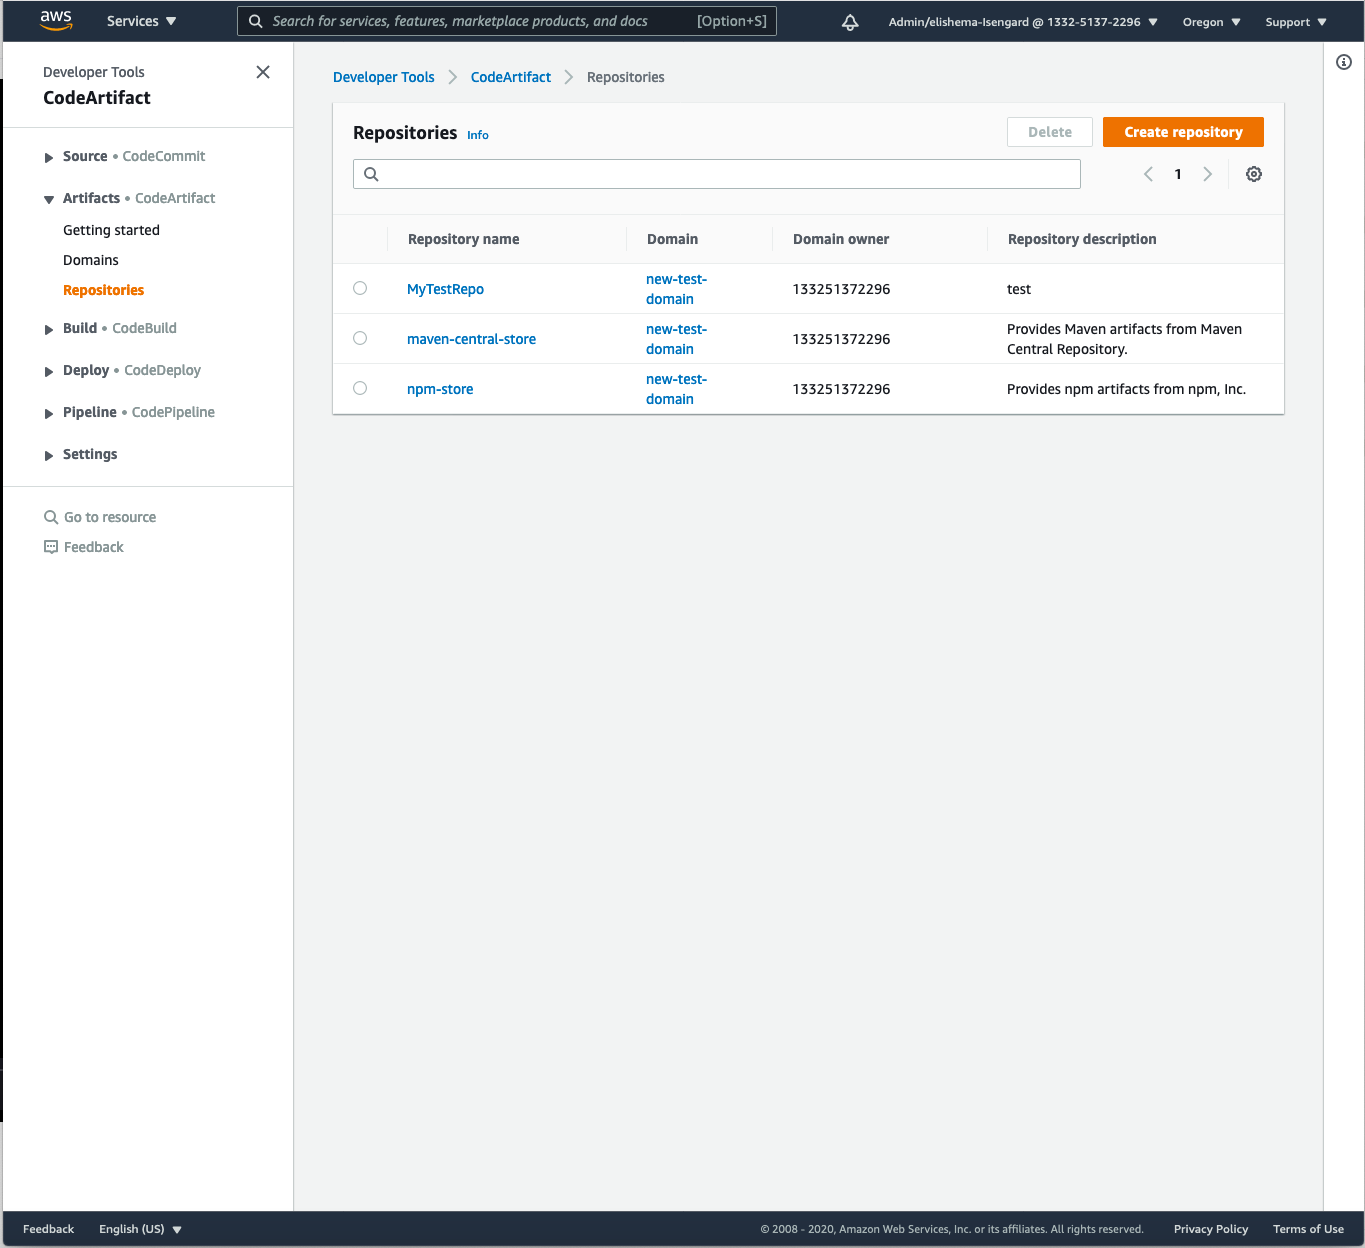Open the Support dropdown menu
The image size is (1365, 1248).
[x=1296, y=22]
